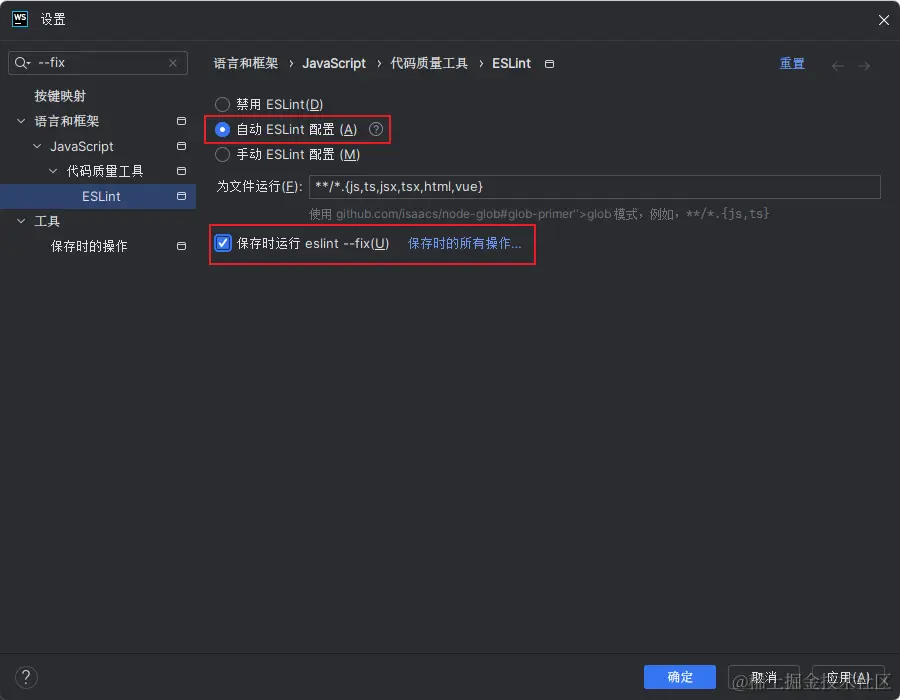Click the search magnifier icon in settings search
Image resolution: width=900 pixels, height=700 pixels.
(x=22, y=63)
